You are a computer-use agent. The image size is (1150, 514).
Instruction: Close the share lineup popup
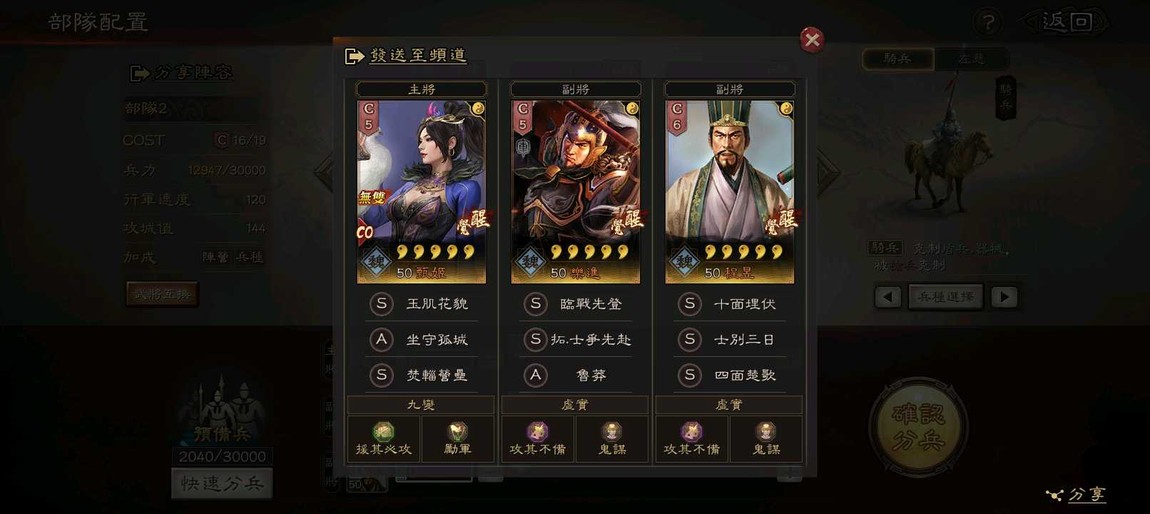click(x=812, y=40)
